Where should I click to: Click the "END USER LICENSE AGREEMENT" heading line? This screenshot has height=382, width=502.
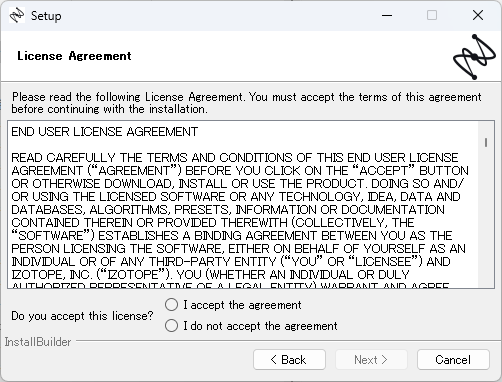105,132
